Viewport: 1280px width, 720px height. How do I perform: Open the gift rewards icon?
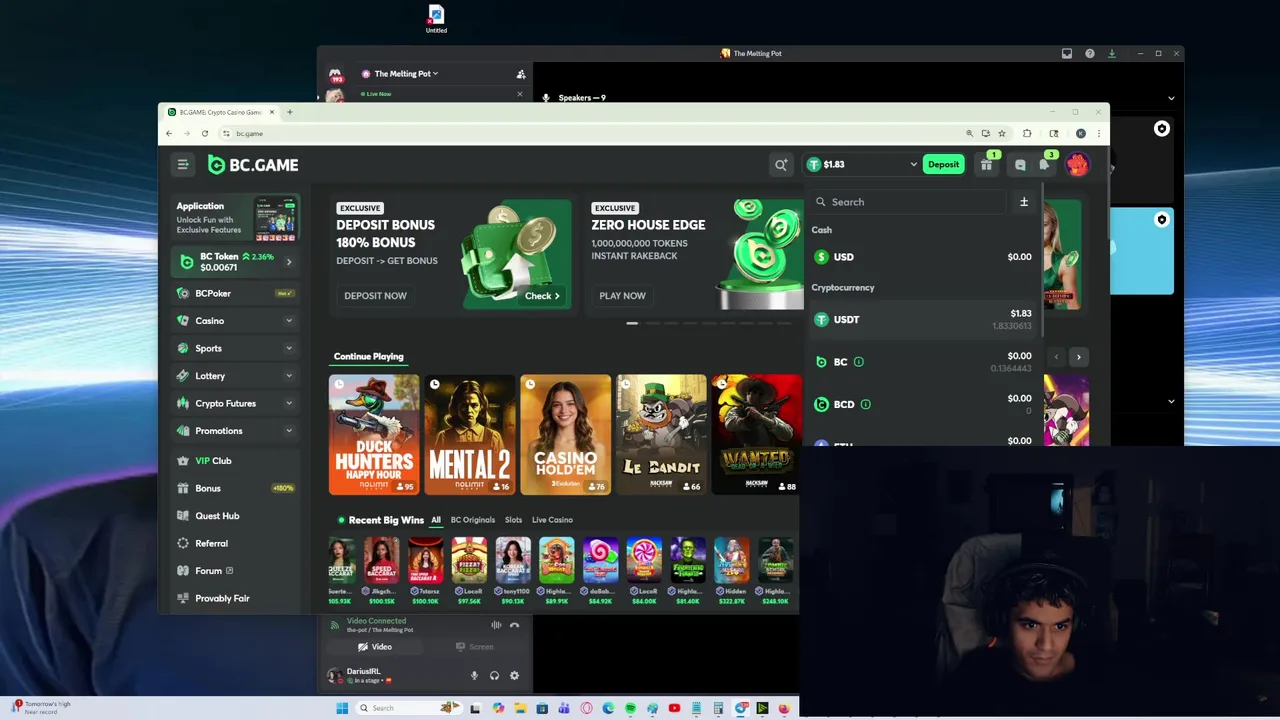click(986, 165)
